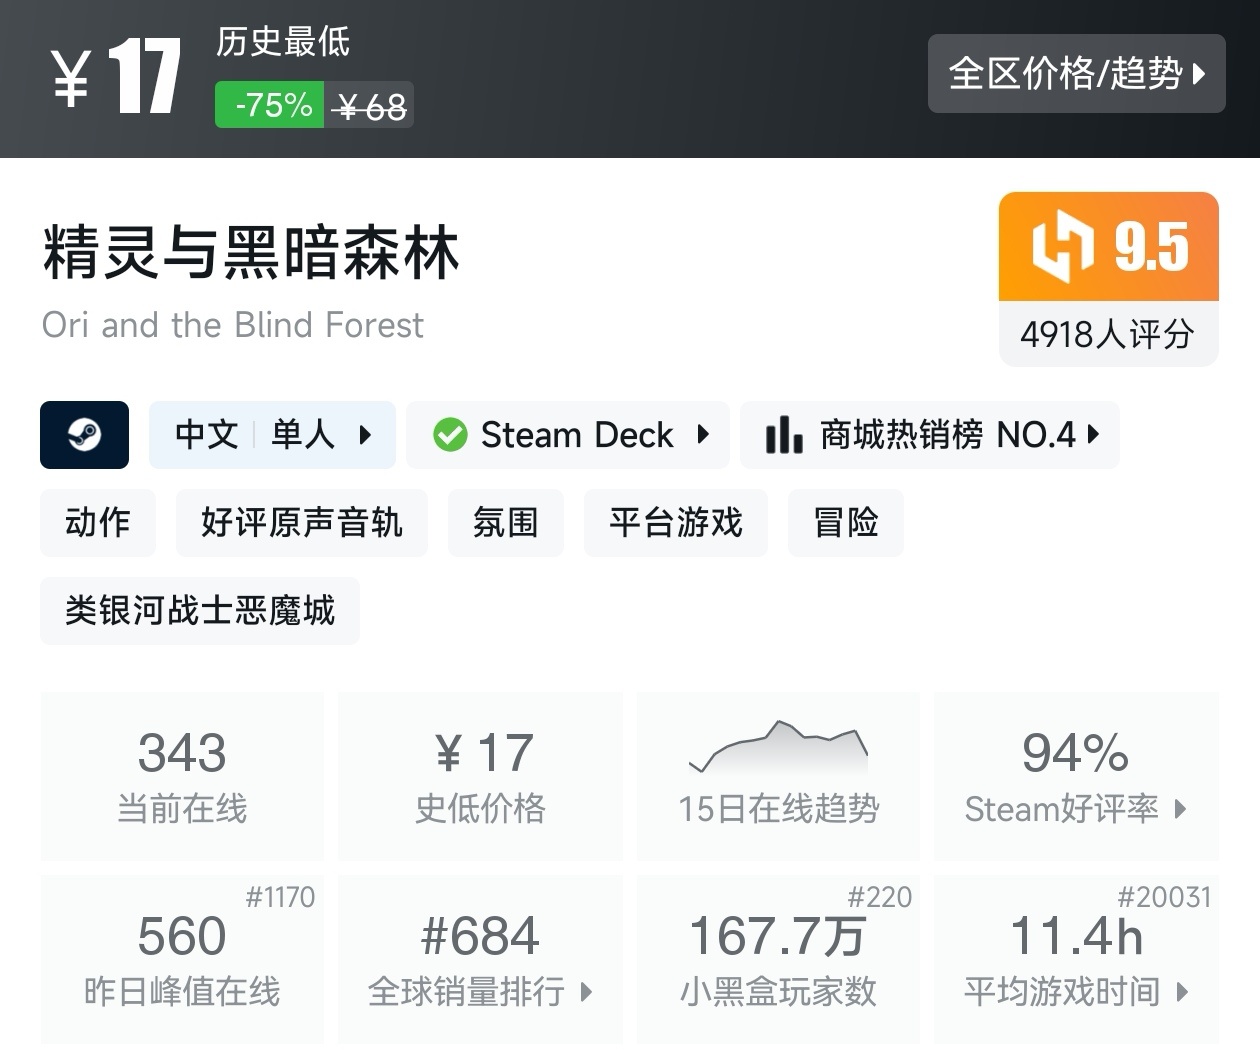The image size is (1260, 1055).
Task: Click the ¥17 current price in header
Action: point(116,77)
